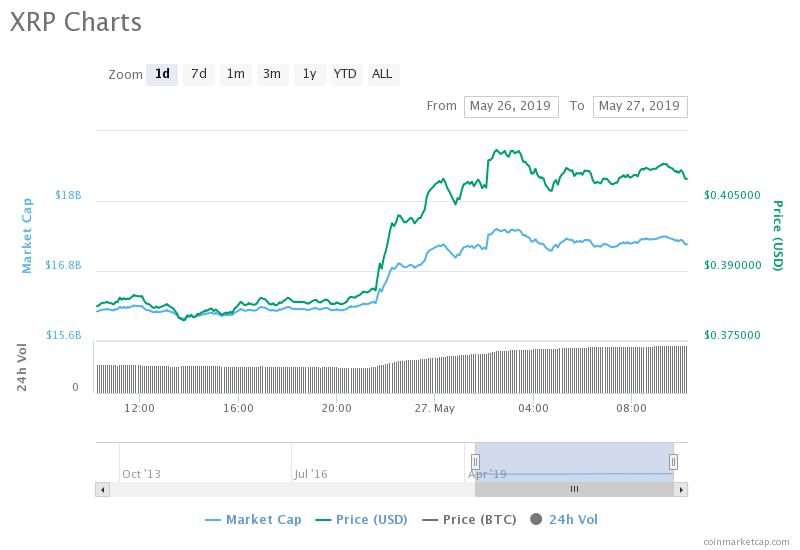The image size is (800, 550).
Task: Select the 1d zoom range
Action: pos(162,74)
